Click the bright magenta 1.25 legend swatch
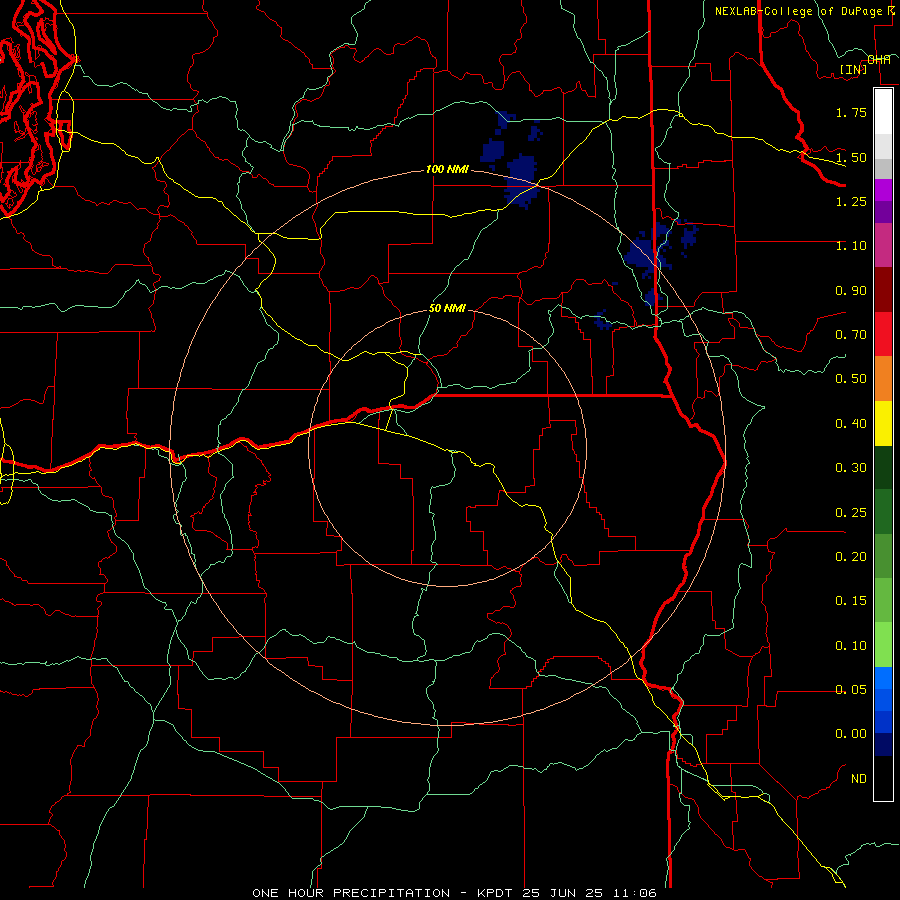The image size is (900, 900). pyautogui.click(x=883, y=190)
